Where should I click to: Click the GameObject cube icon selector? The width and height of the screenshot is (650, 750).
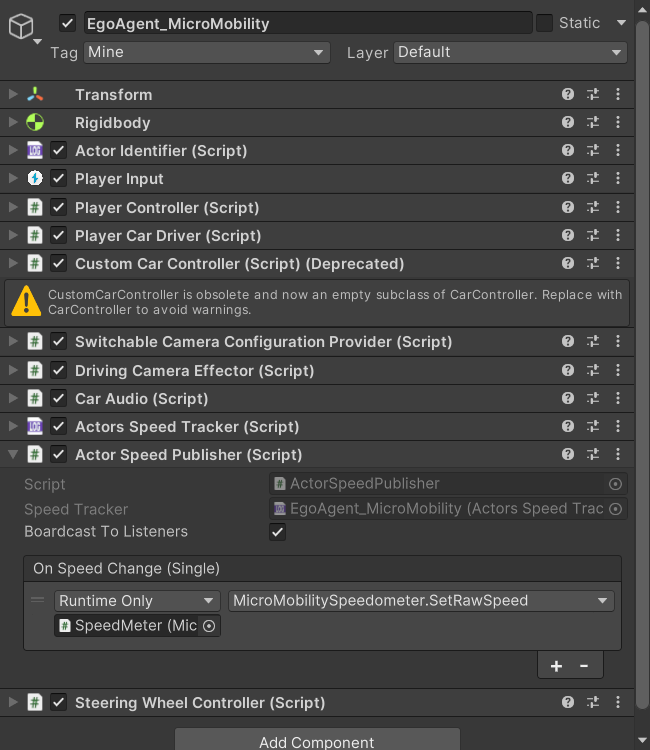[24, 28]
